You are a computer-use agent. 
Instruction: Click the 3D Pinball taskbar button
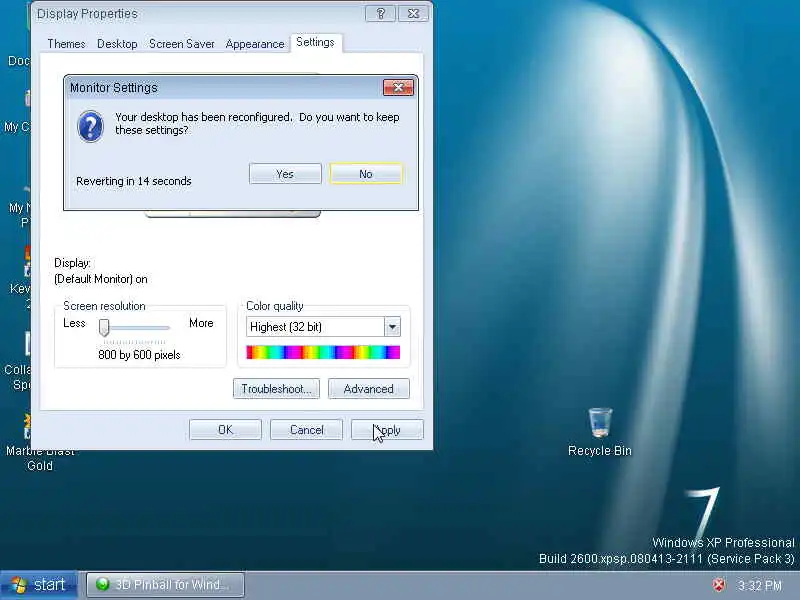click(x=165, y=585)
